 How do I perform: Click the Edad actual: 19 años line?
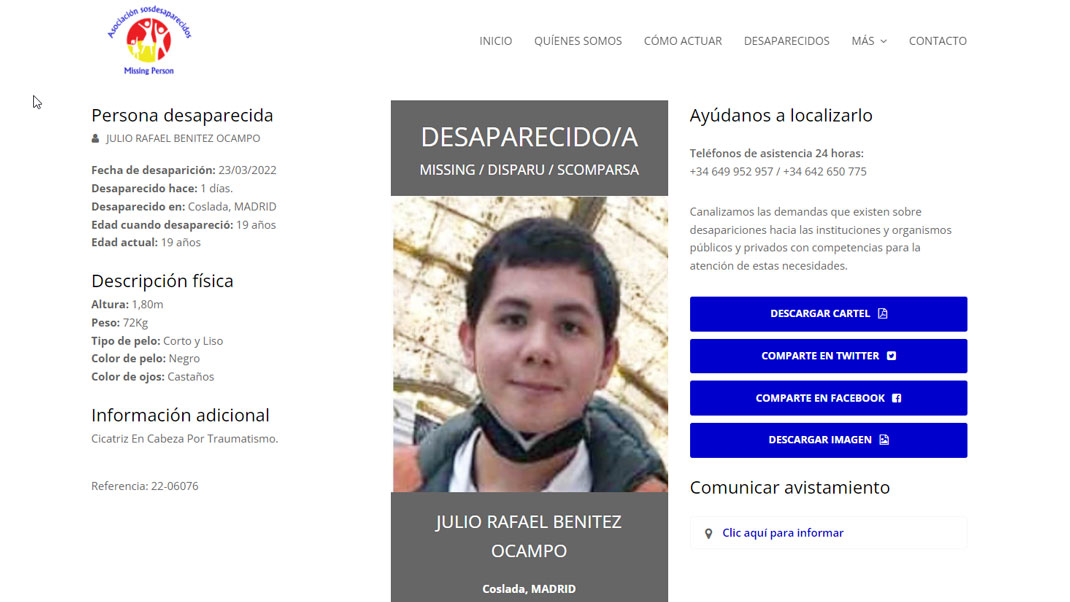tap(146, 242)
